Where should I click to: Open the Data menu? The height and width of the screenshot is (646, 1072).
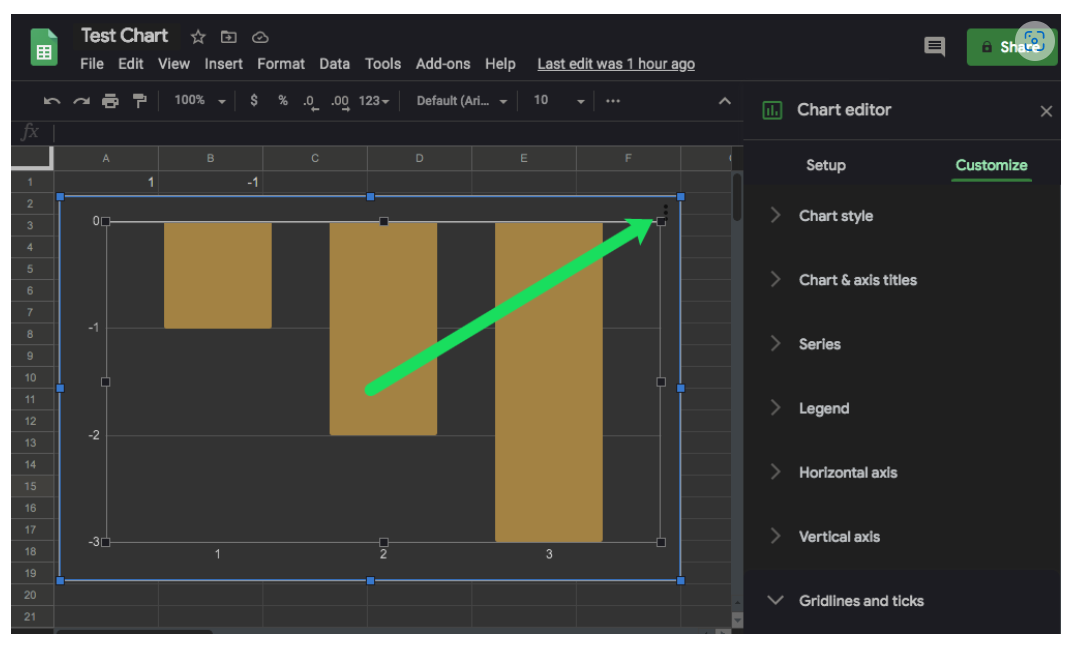tap(334, 64)
